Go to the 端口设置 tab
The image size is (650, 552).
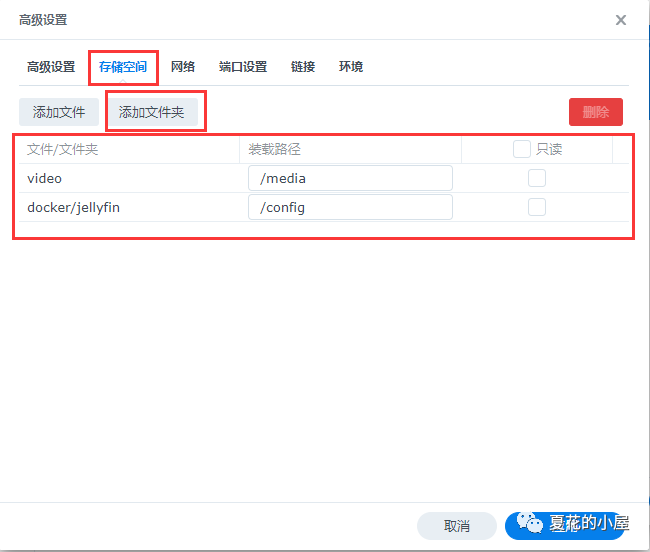(243, 67)
